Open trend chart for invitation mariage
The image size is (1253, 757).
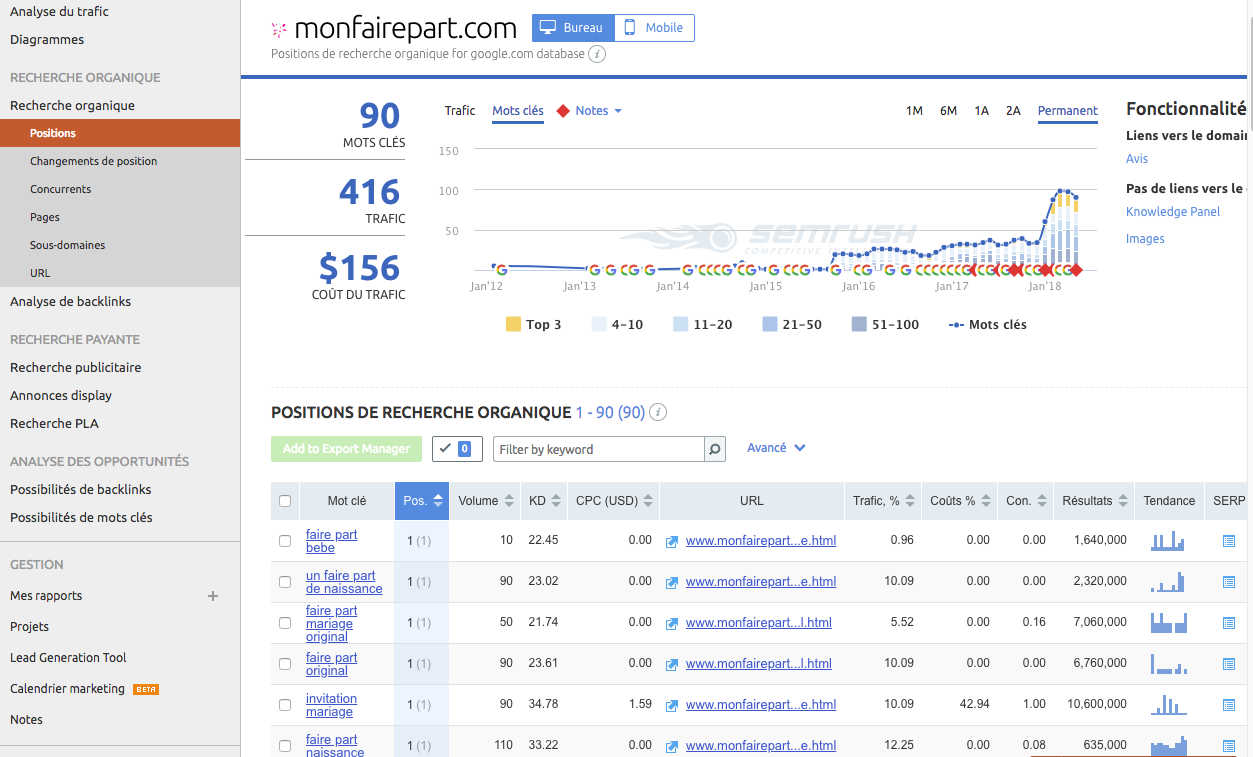pyautogui.click(x=1168, y=705)
